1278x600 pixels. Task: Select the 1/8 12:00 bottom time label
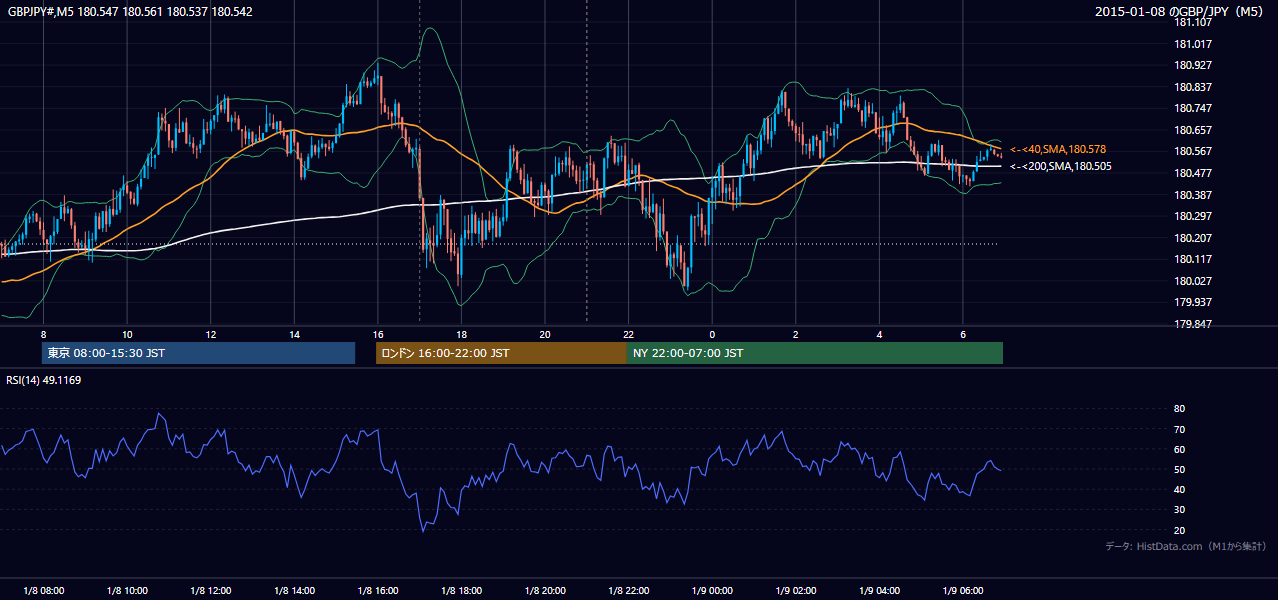[211, 591]
